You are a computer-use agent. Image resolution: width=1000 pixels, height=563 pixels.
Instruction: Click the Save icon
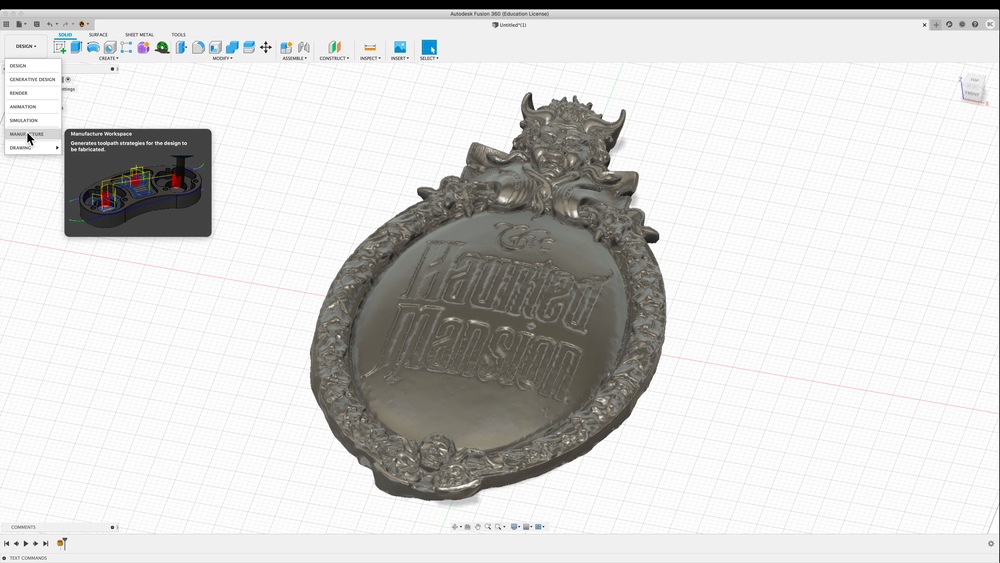click(x=36, y=24)
